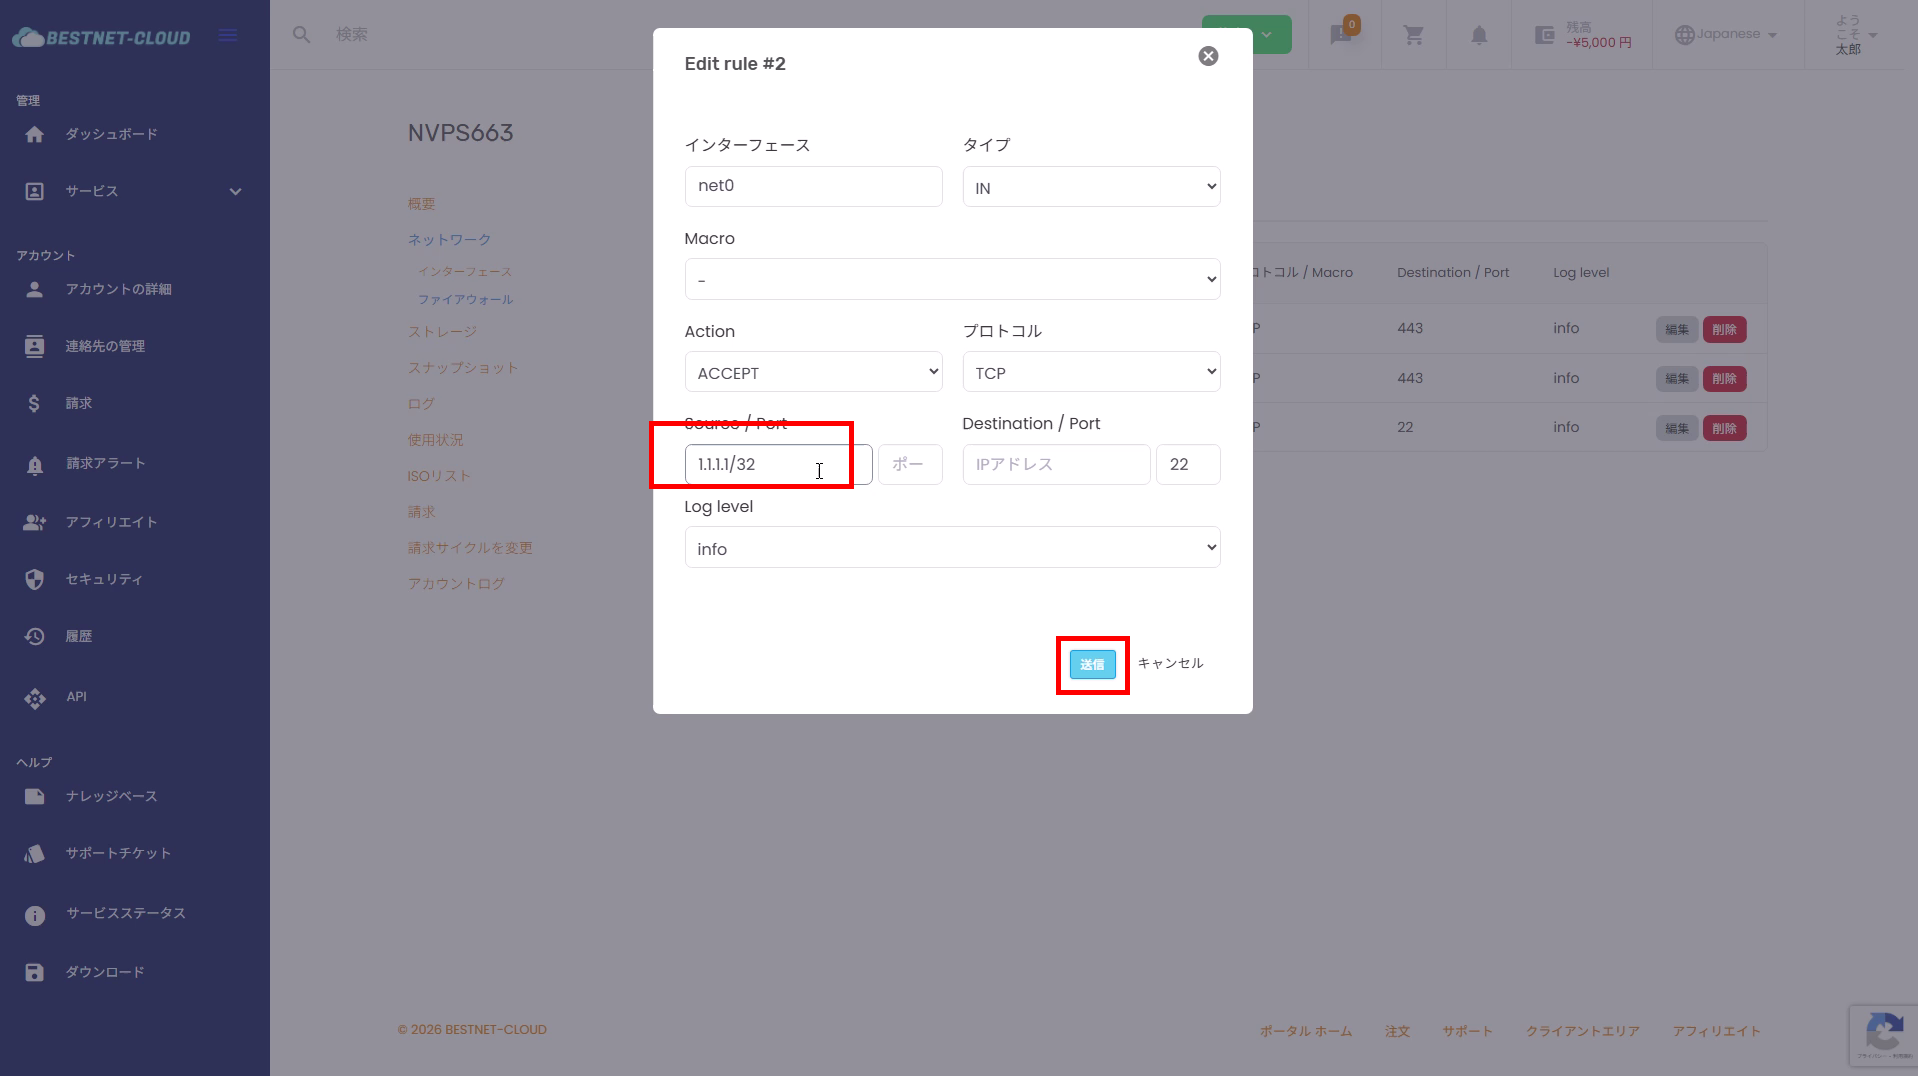The image size is (1918, 1076).
Task: Open the notifications bell icon
Action: (1479, 36)
